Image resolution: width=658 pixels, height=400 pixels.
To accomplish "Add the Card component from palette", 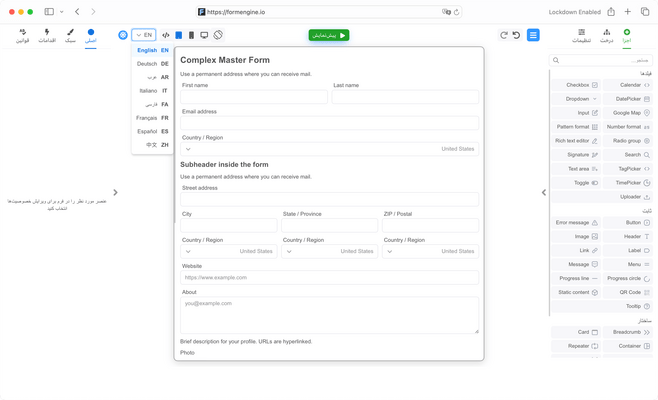I will [x=576, y=332].
